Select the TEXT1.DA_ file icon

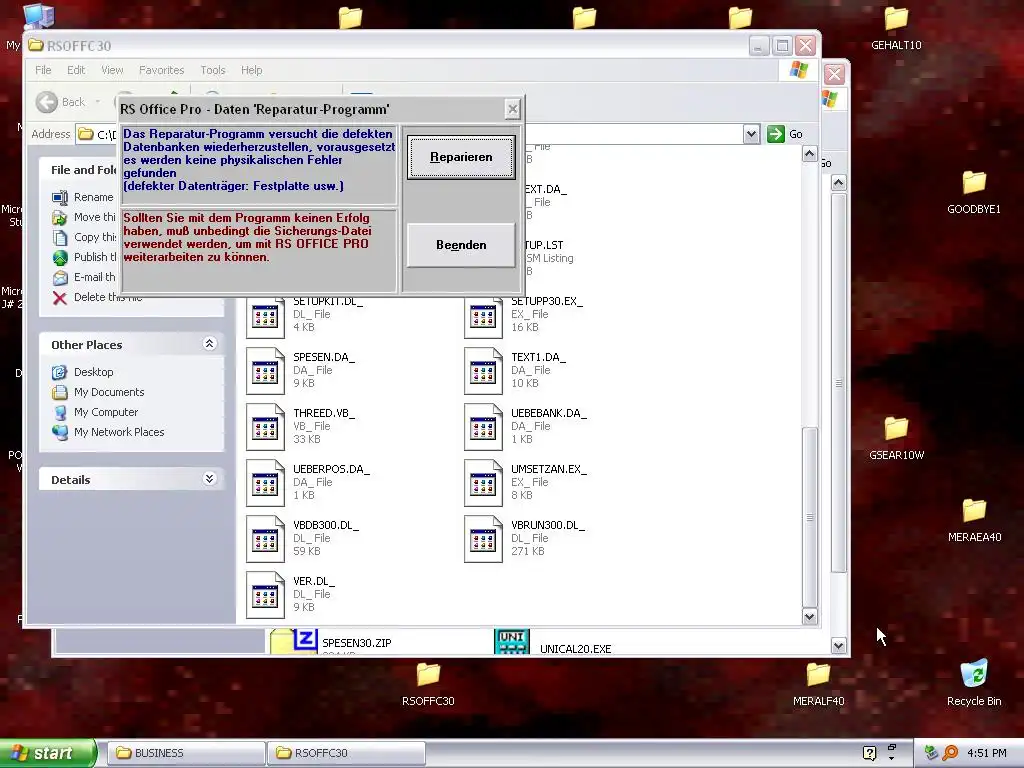pos(483,372)
